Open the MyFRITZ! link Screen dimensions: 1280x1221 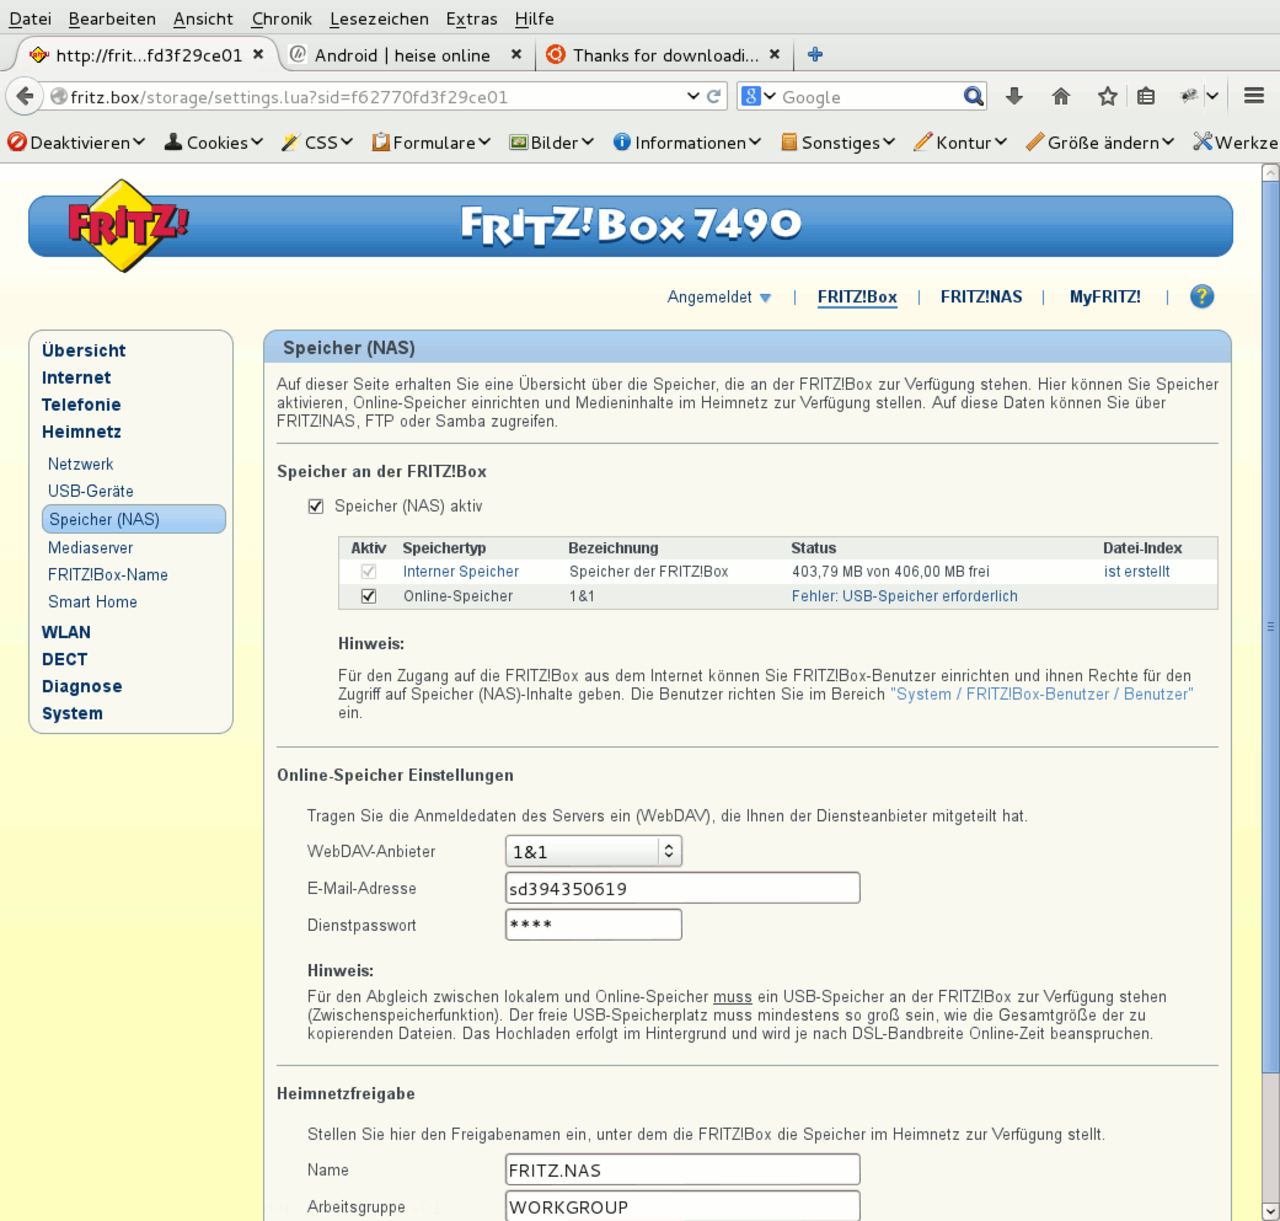pos(1105,297)
